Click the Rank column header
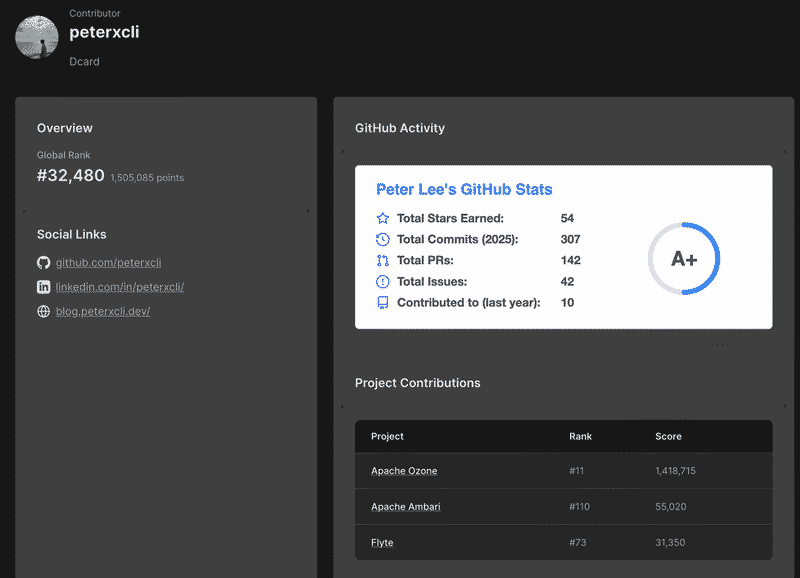This screenshot has height=578, width=800. 580,437
